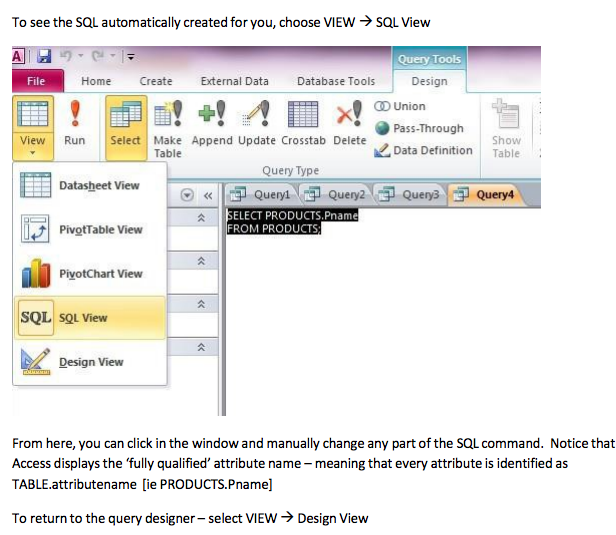Screen dimensions: 616x535
Task: Switch to the Query4 document tab
Action: (x=484, y=194)
